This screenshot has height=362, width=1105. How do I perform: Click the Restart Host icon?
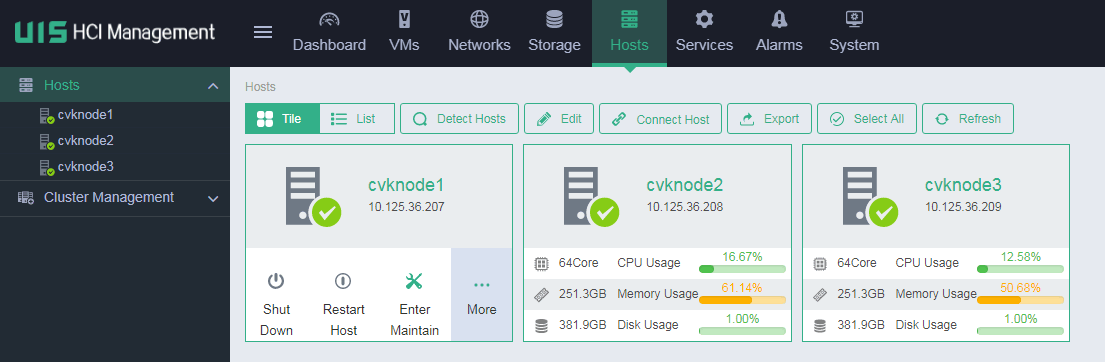point(343,282)
